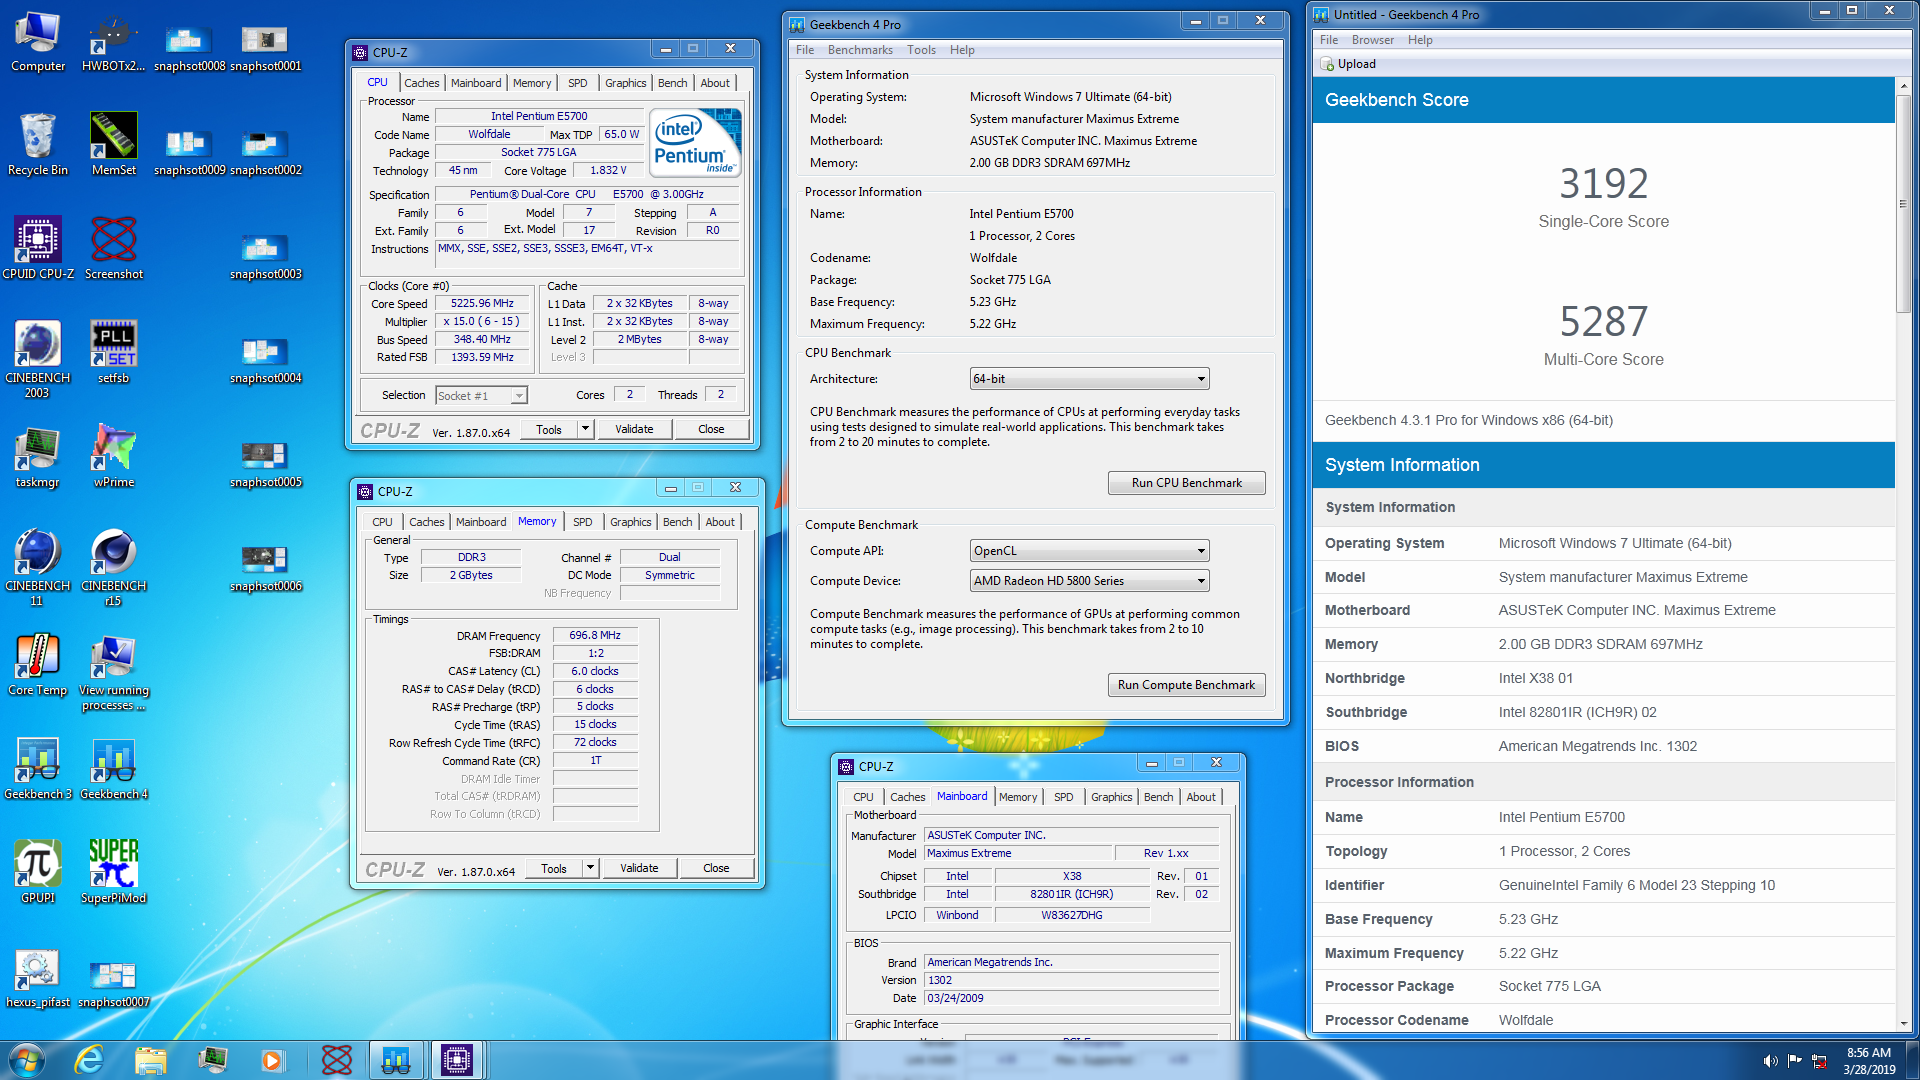Viewport: 1920px width, 1080px height.
Task: Open Benchmarks menu in Geekbench 4 Pro
Action: tap(860, 50)
